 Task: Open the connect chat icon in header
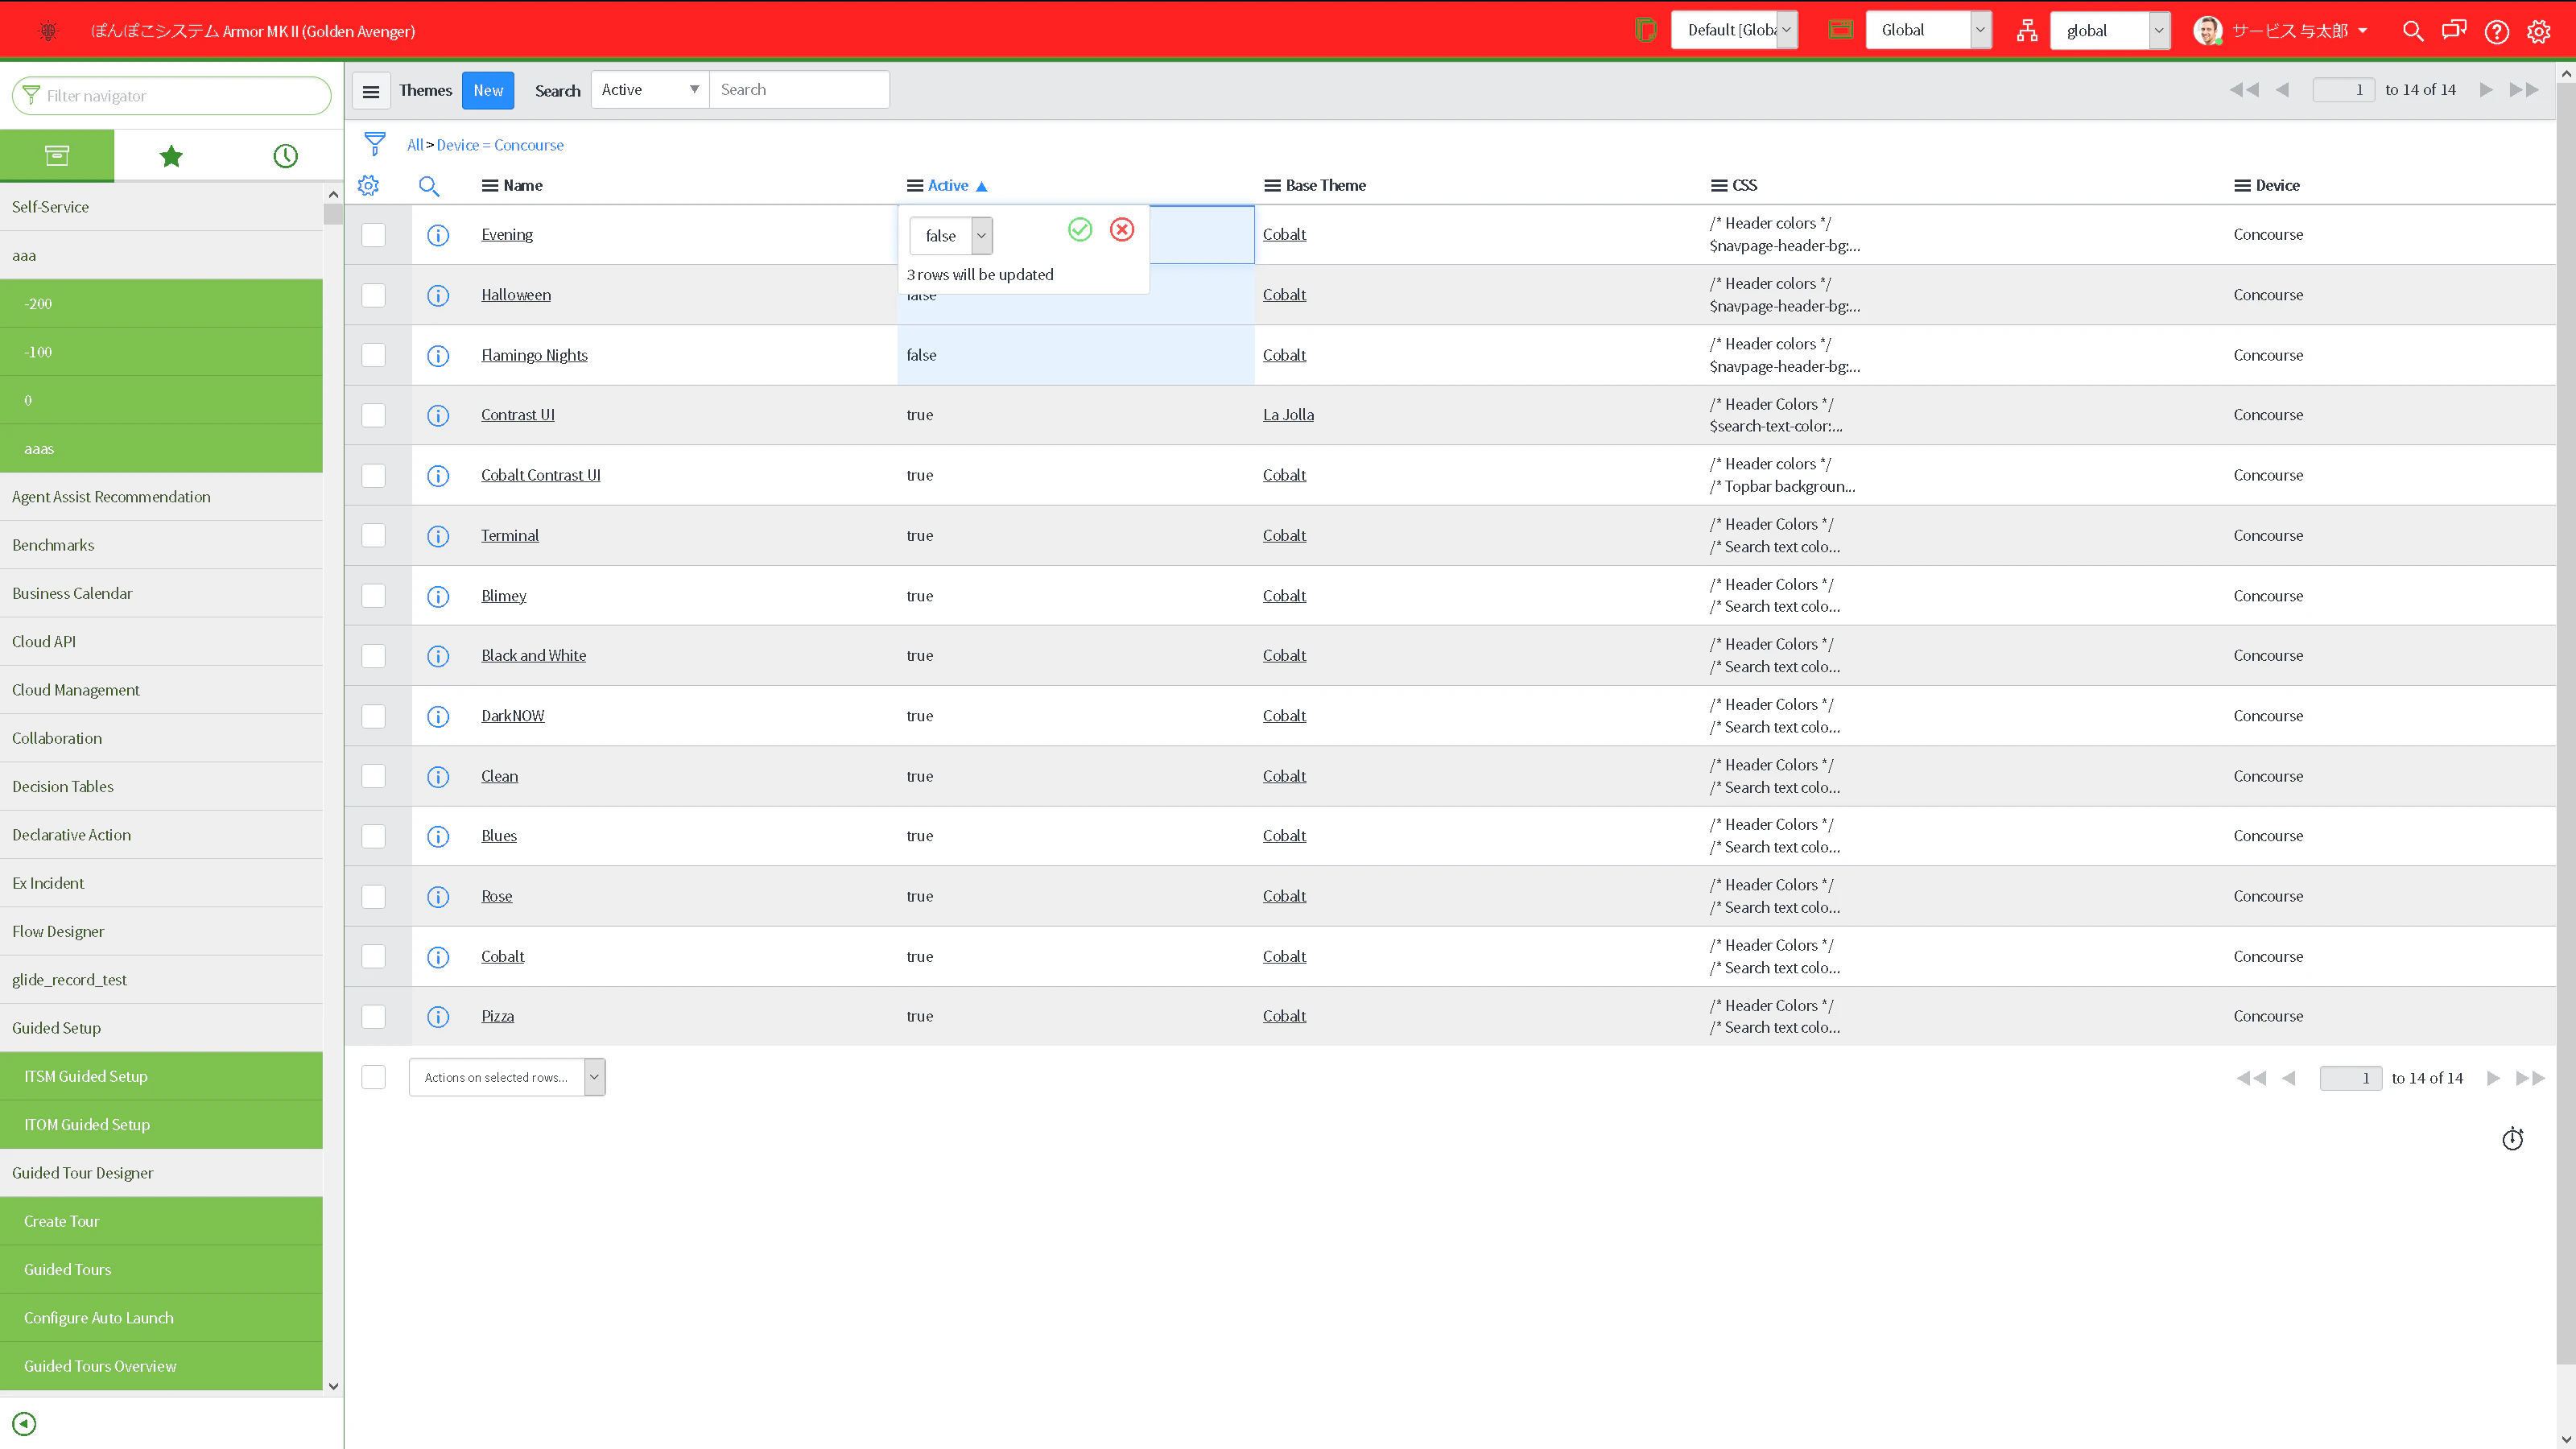coord(2454,31)
